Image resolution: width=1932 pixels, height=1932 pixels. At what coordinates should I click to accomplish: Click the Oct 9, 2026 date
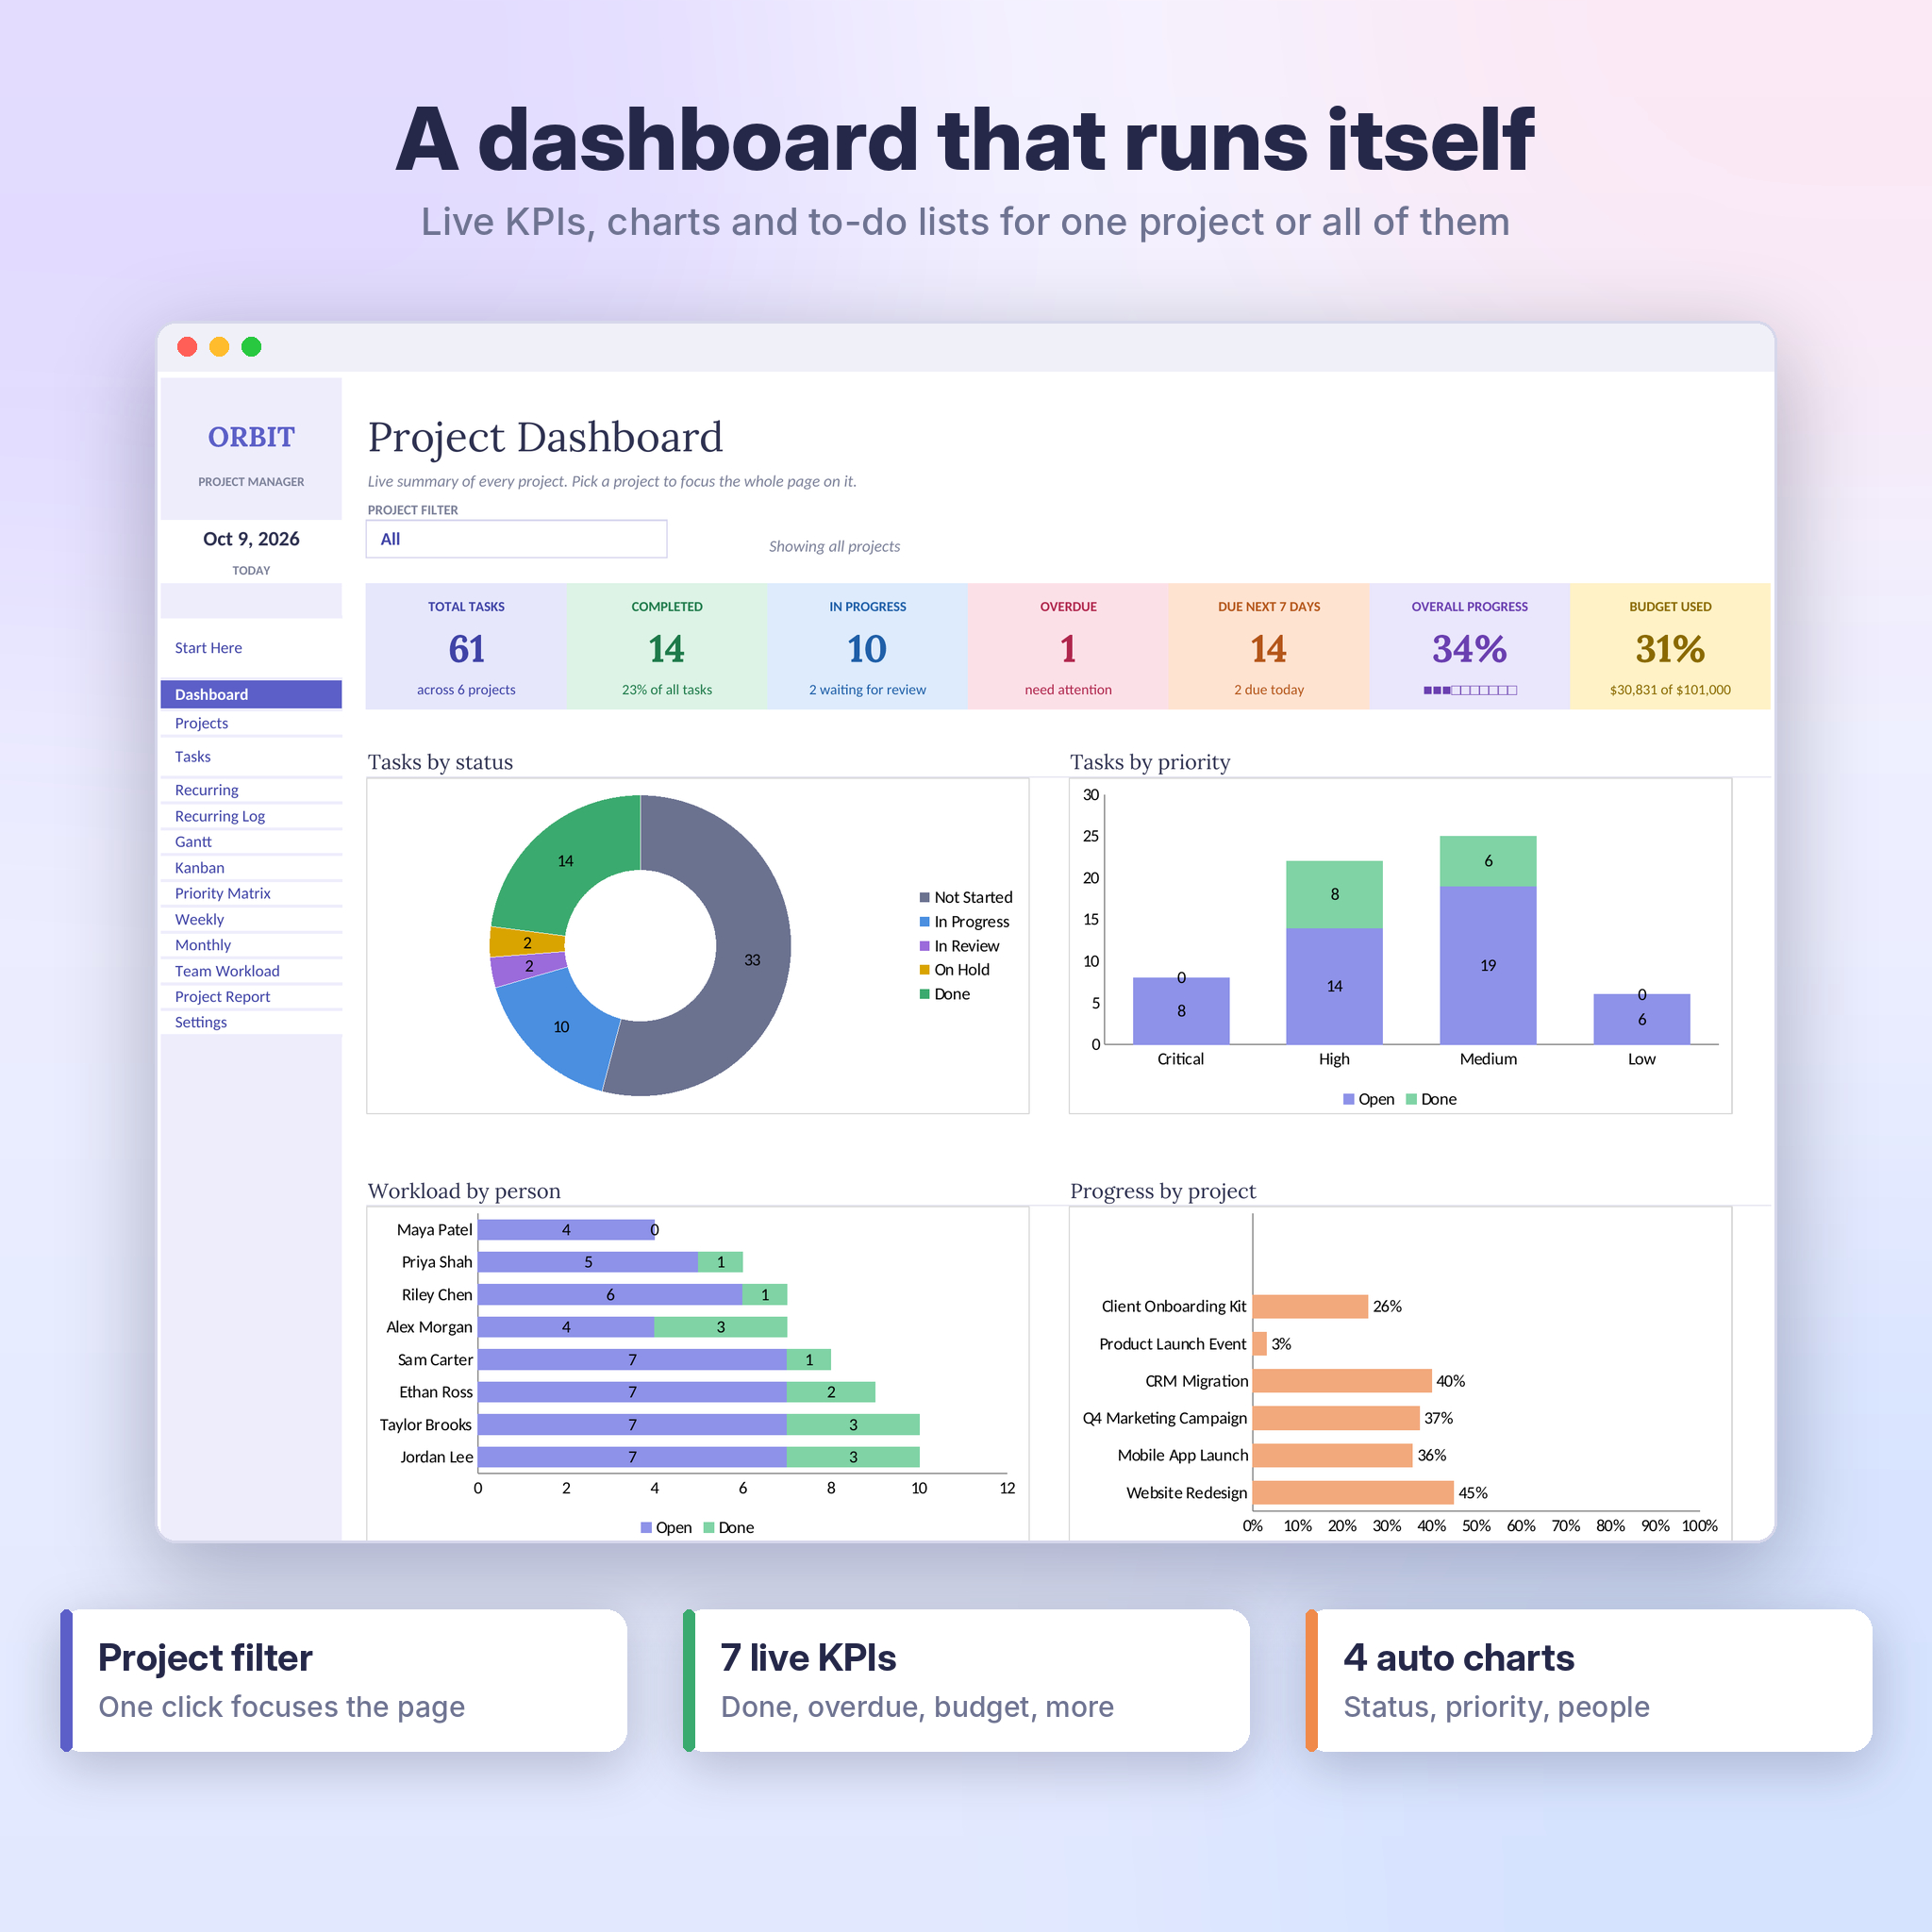[251, 539]
